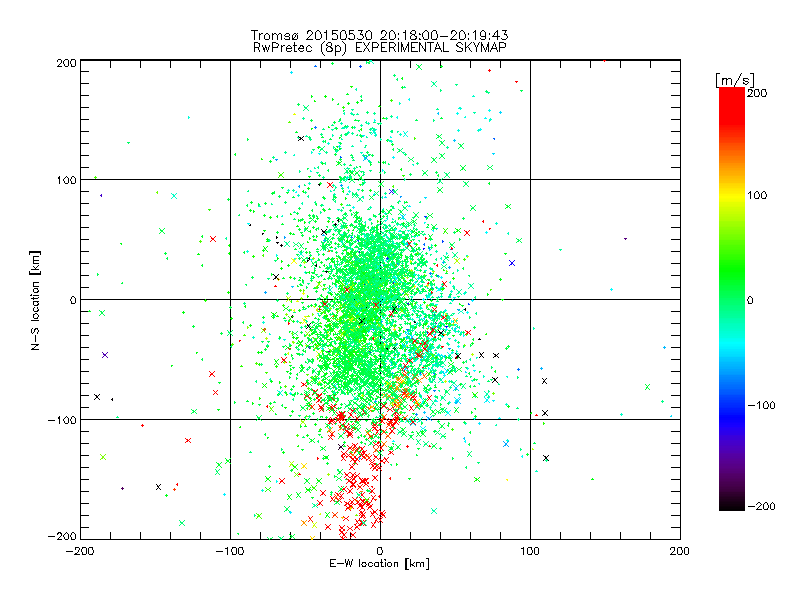
Task: Click the y-axis tick label '-200'
Action: pos(62,536)
